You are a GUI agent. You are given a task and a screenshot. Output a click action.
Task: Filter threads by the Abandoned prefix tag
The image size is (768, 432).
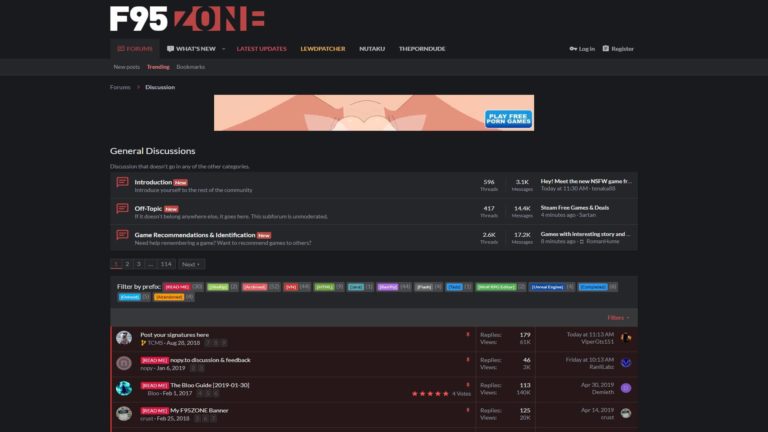[x=169, y=297]
